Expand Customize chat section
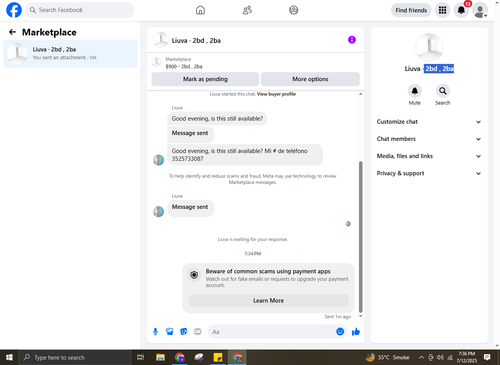This screenshot has width=500, height=365. point(429,122)
